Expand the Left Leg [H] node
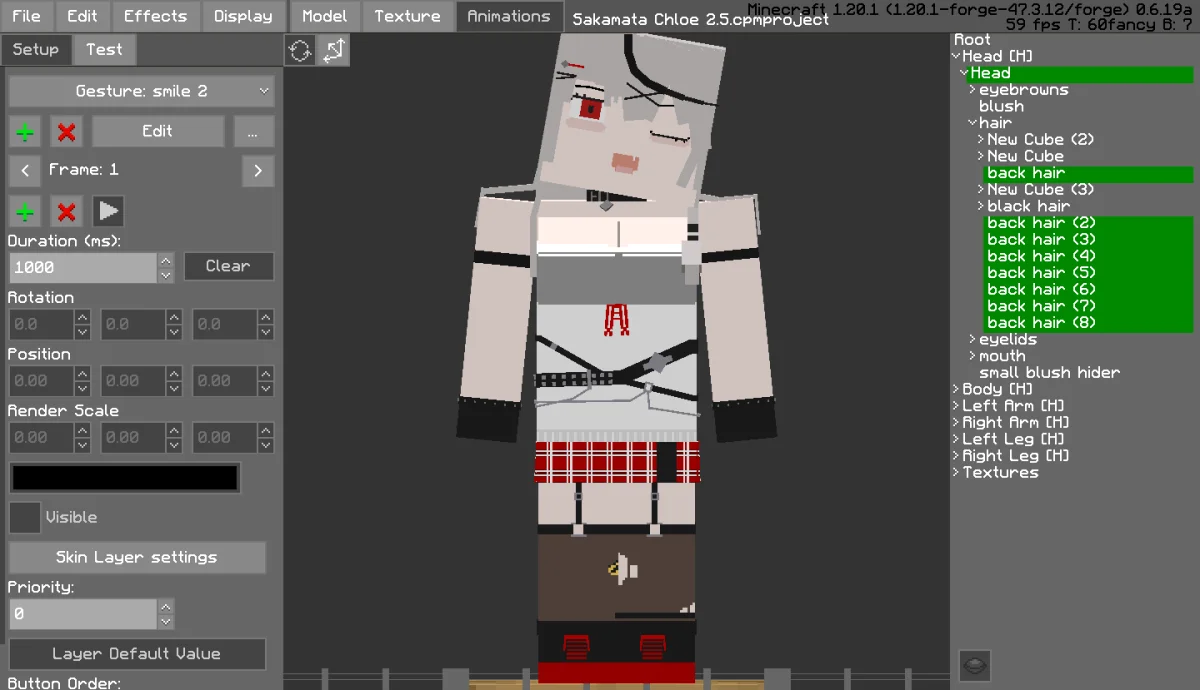This screenshot has width=1200, height=690. pyautogui.click(x=956, y=439)
